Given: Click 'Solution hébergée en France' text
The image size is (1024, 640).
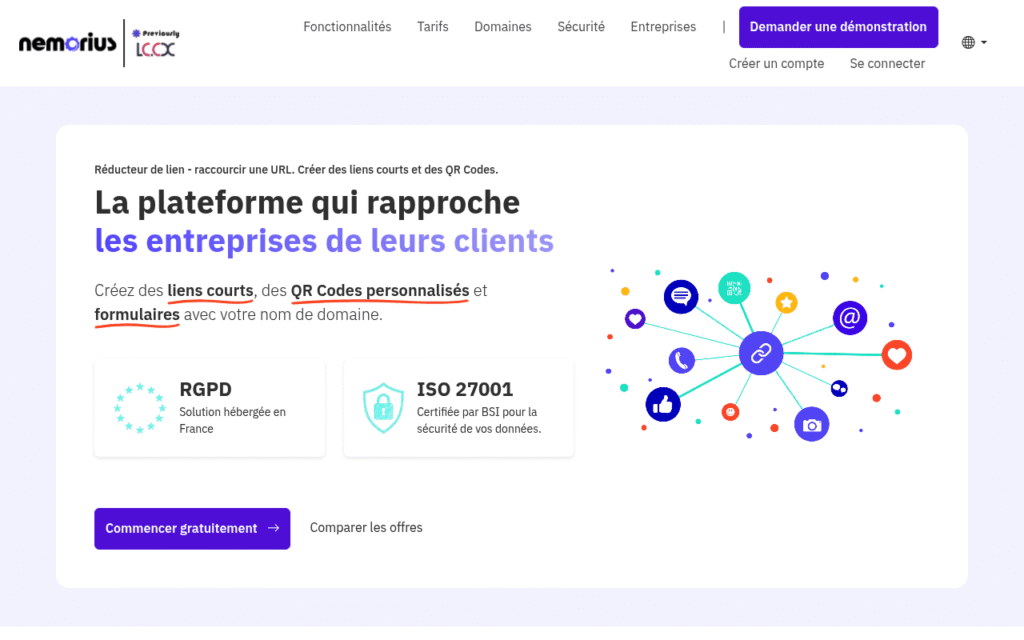Looking at the screenshot, I should click(x=232, y=421).
